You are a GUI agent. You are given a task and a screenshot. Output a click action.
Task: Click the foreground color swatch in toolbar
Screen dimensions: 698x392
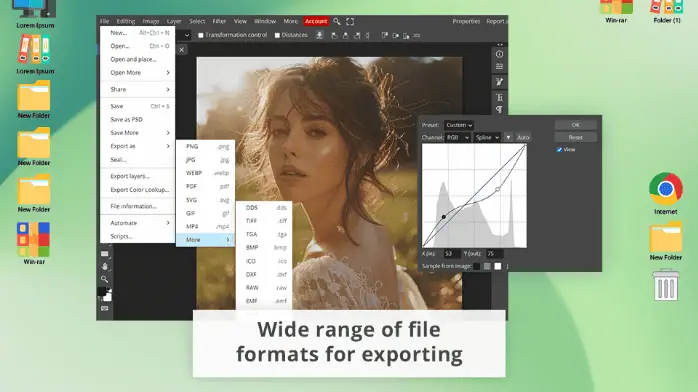coord(102,292)
